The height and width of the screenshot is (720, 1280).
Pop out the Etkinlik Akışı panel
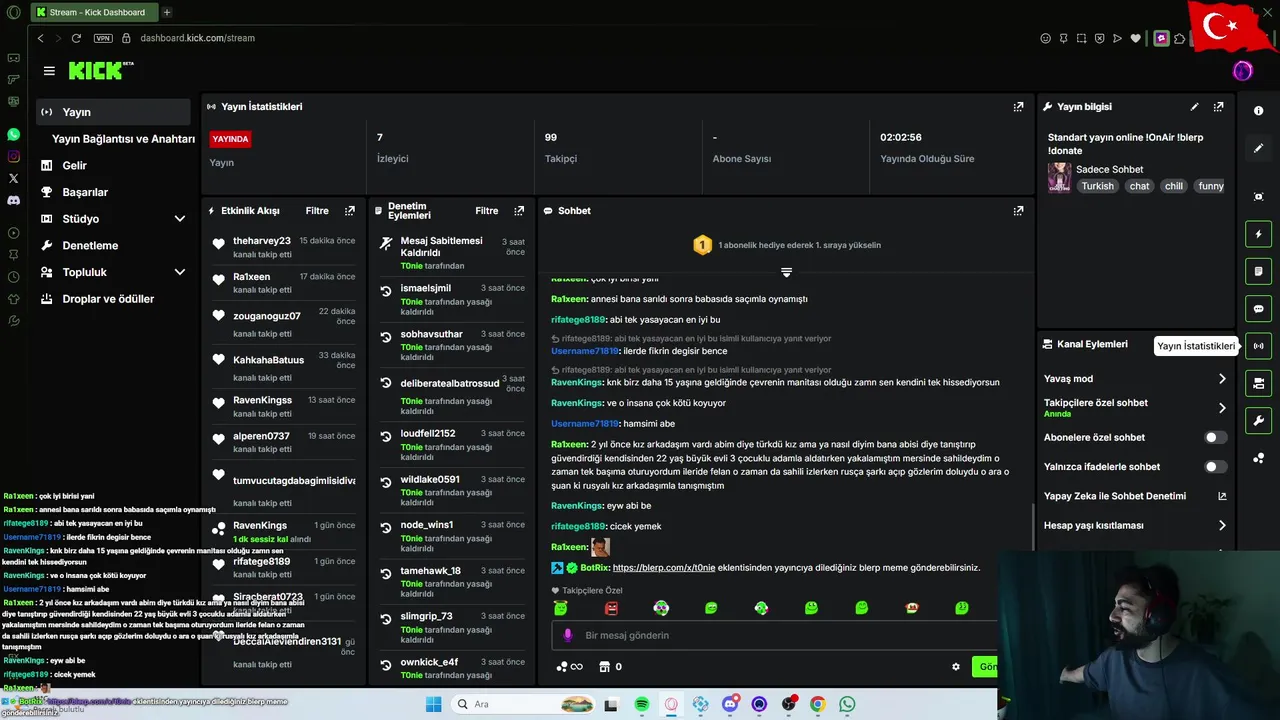coord(349,211)
